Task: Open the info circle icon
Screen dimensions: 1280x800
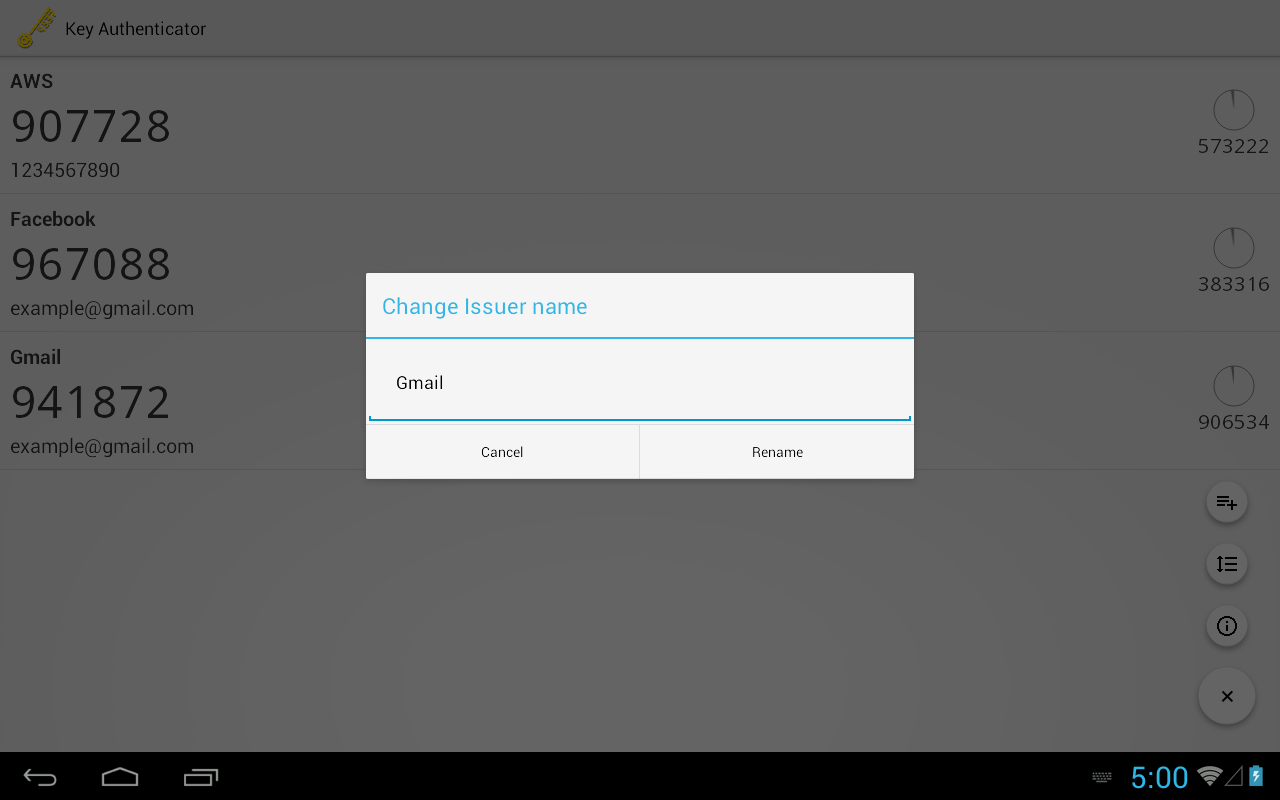Action: [1227, 626]
